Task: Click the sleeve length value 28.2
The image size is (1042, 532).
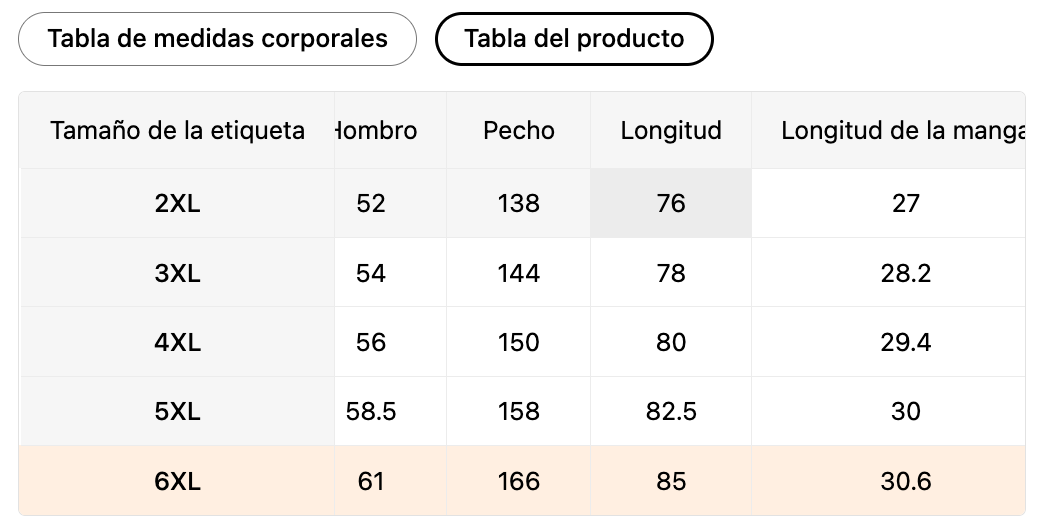Action: [905, 273]
